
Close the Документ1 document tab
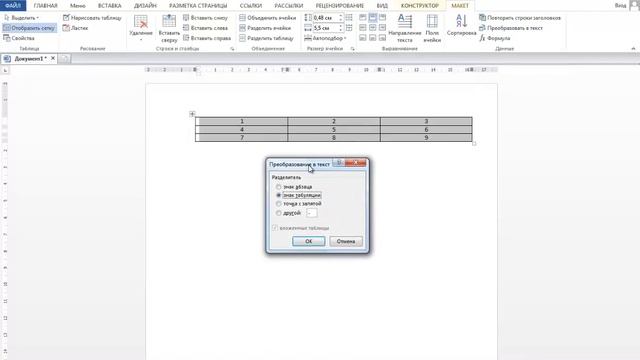[x=53, y=58]
